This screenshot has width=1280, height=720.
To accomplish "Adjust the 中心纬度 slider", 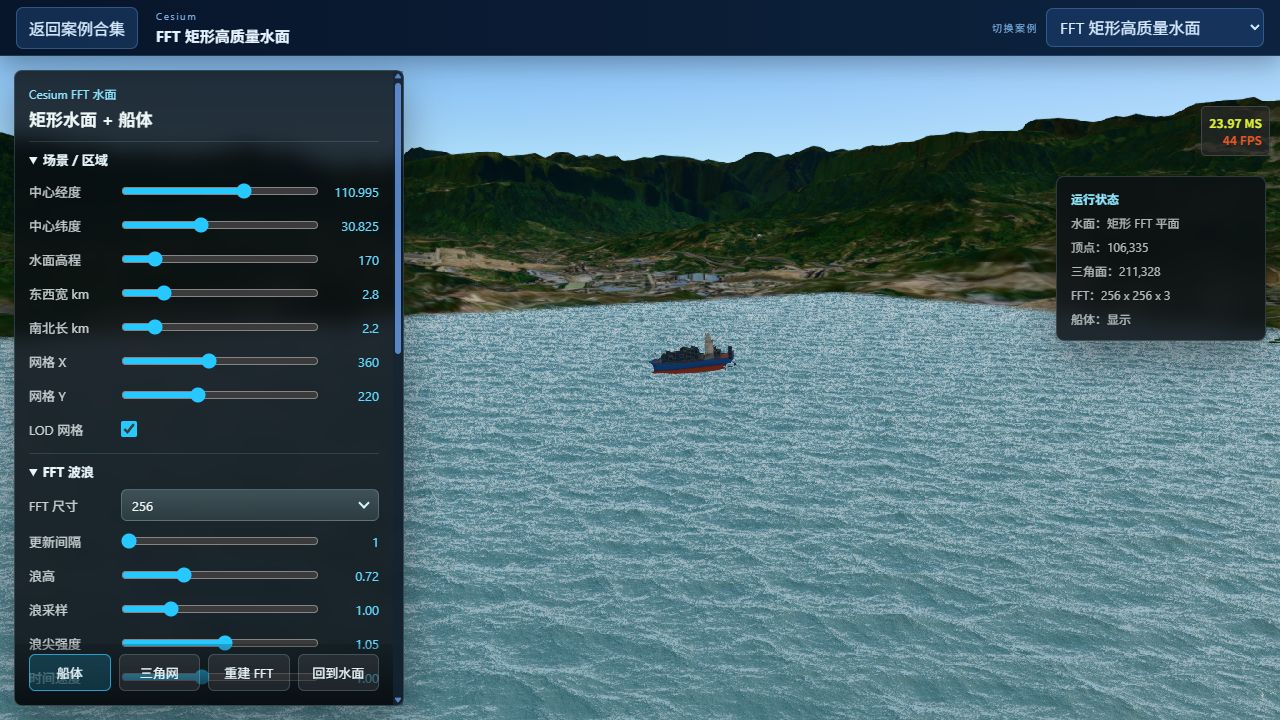I will point(220,225).
